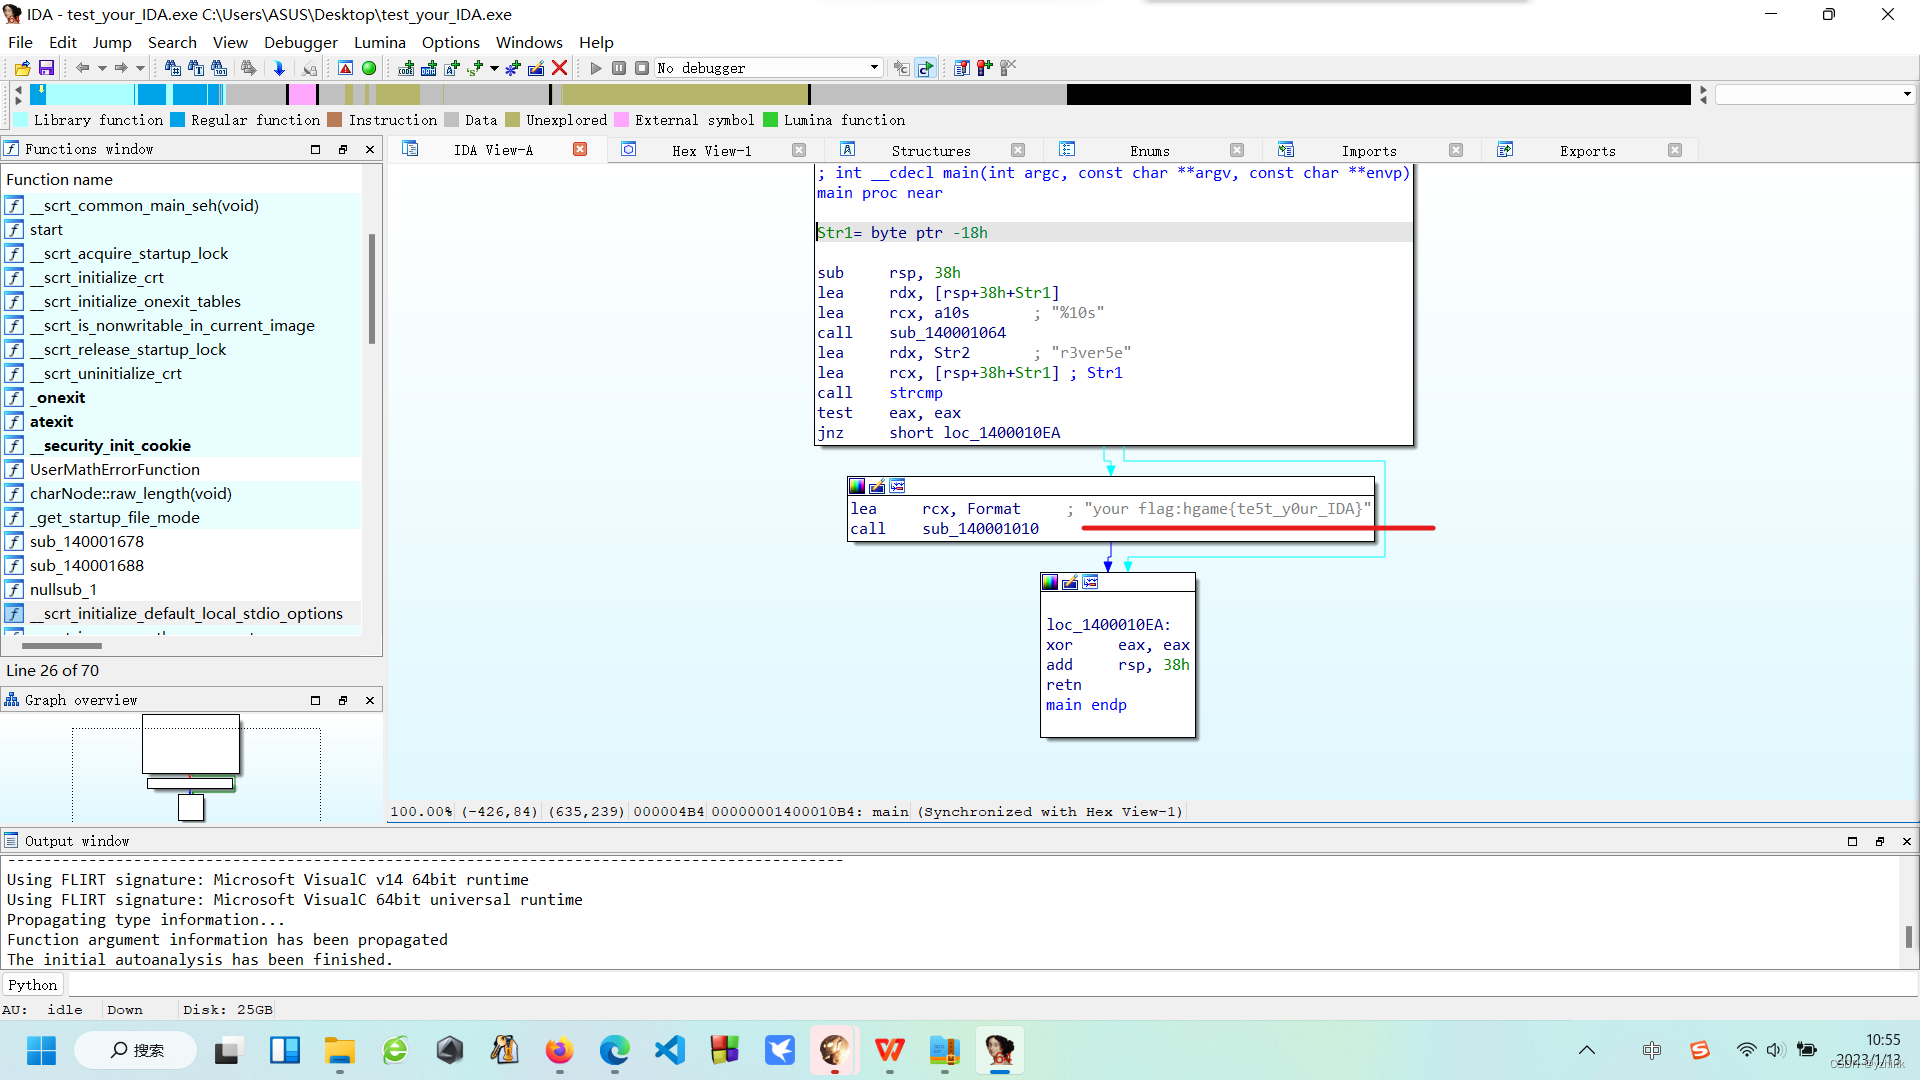Viewport: 1920px width, 1080px height.
Task: Click the binoculars text search icon
Action: [196, 68]
